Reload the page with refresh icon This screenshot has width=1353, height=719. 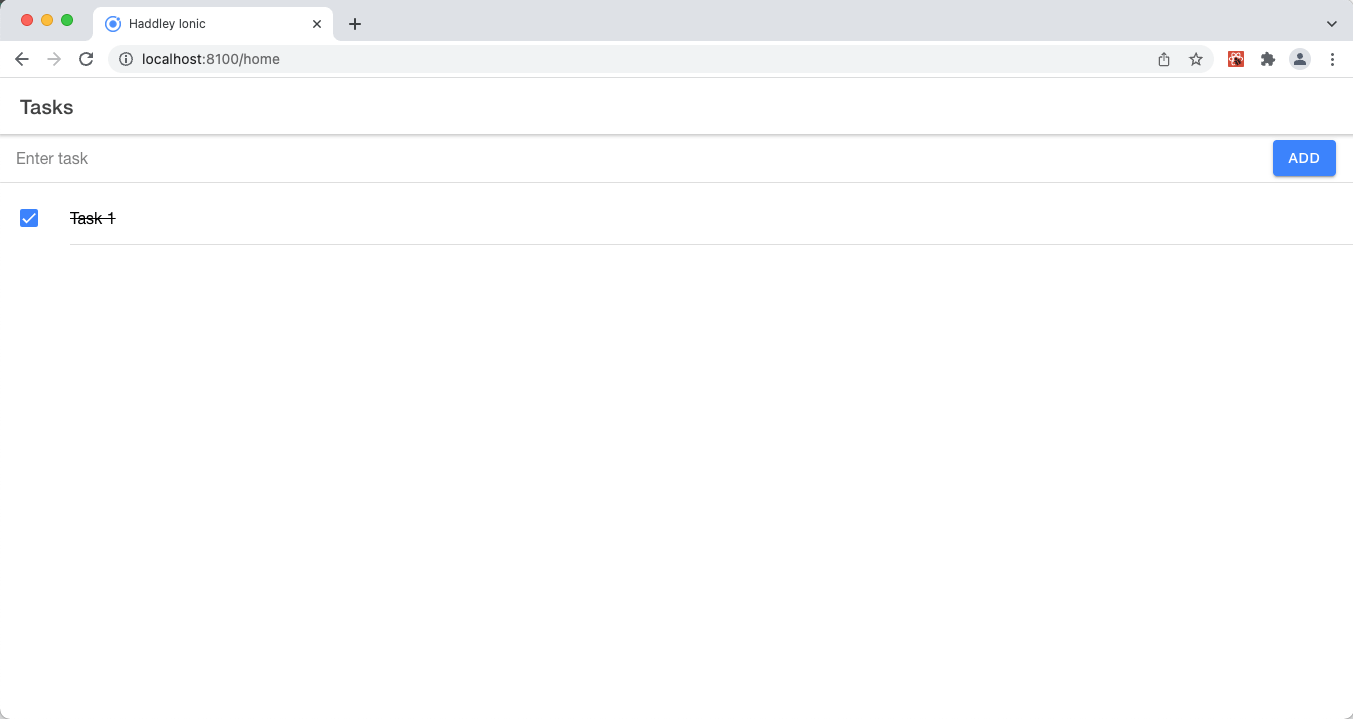[86, 59]
